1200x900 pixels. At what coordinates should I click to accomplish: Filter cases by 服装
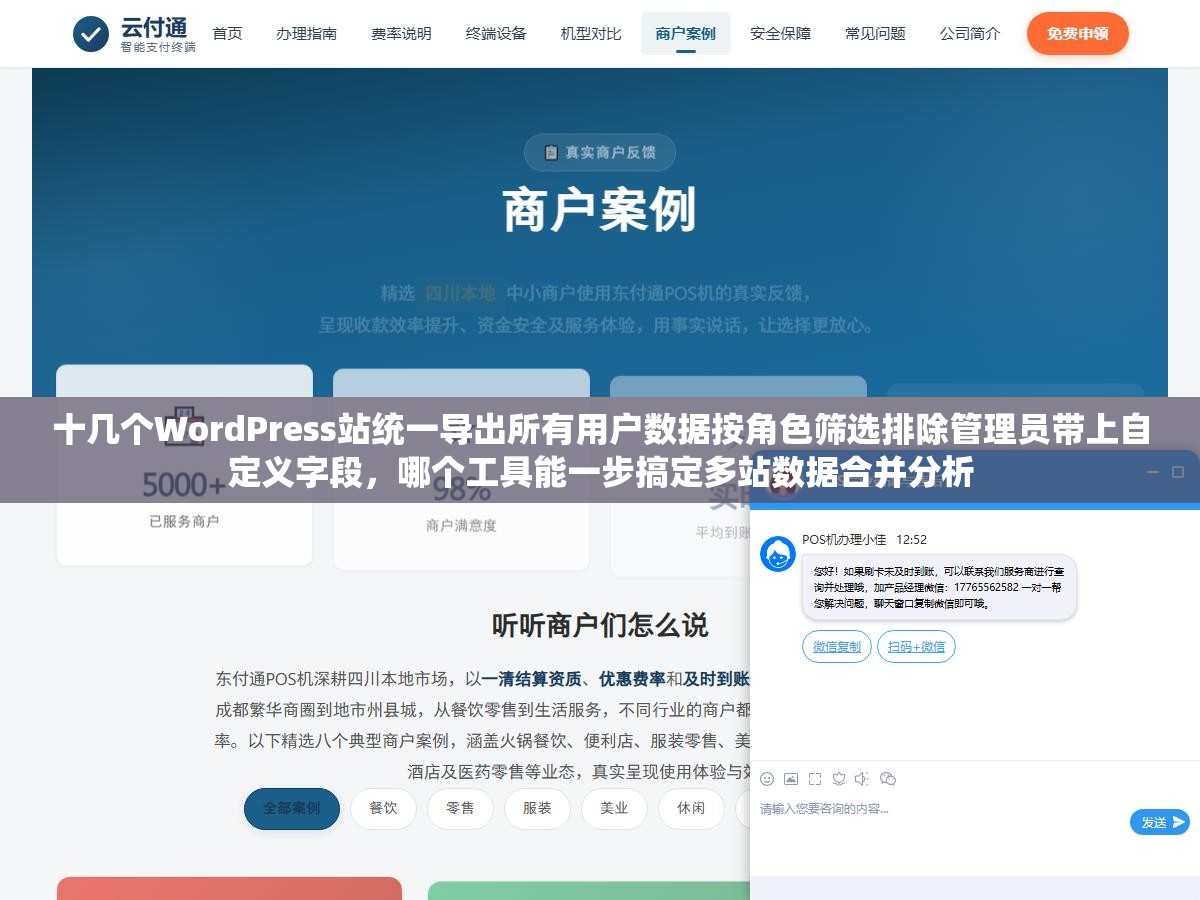point(537,808)
